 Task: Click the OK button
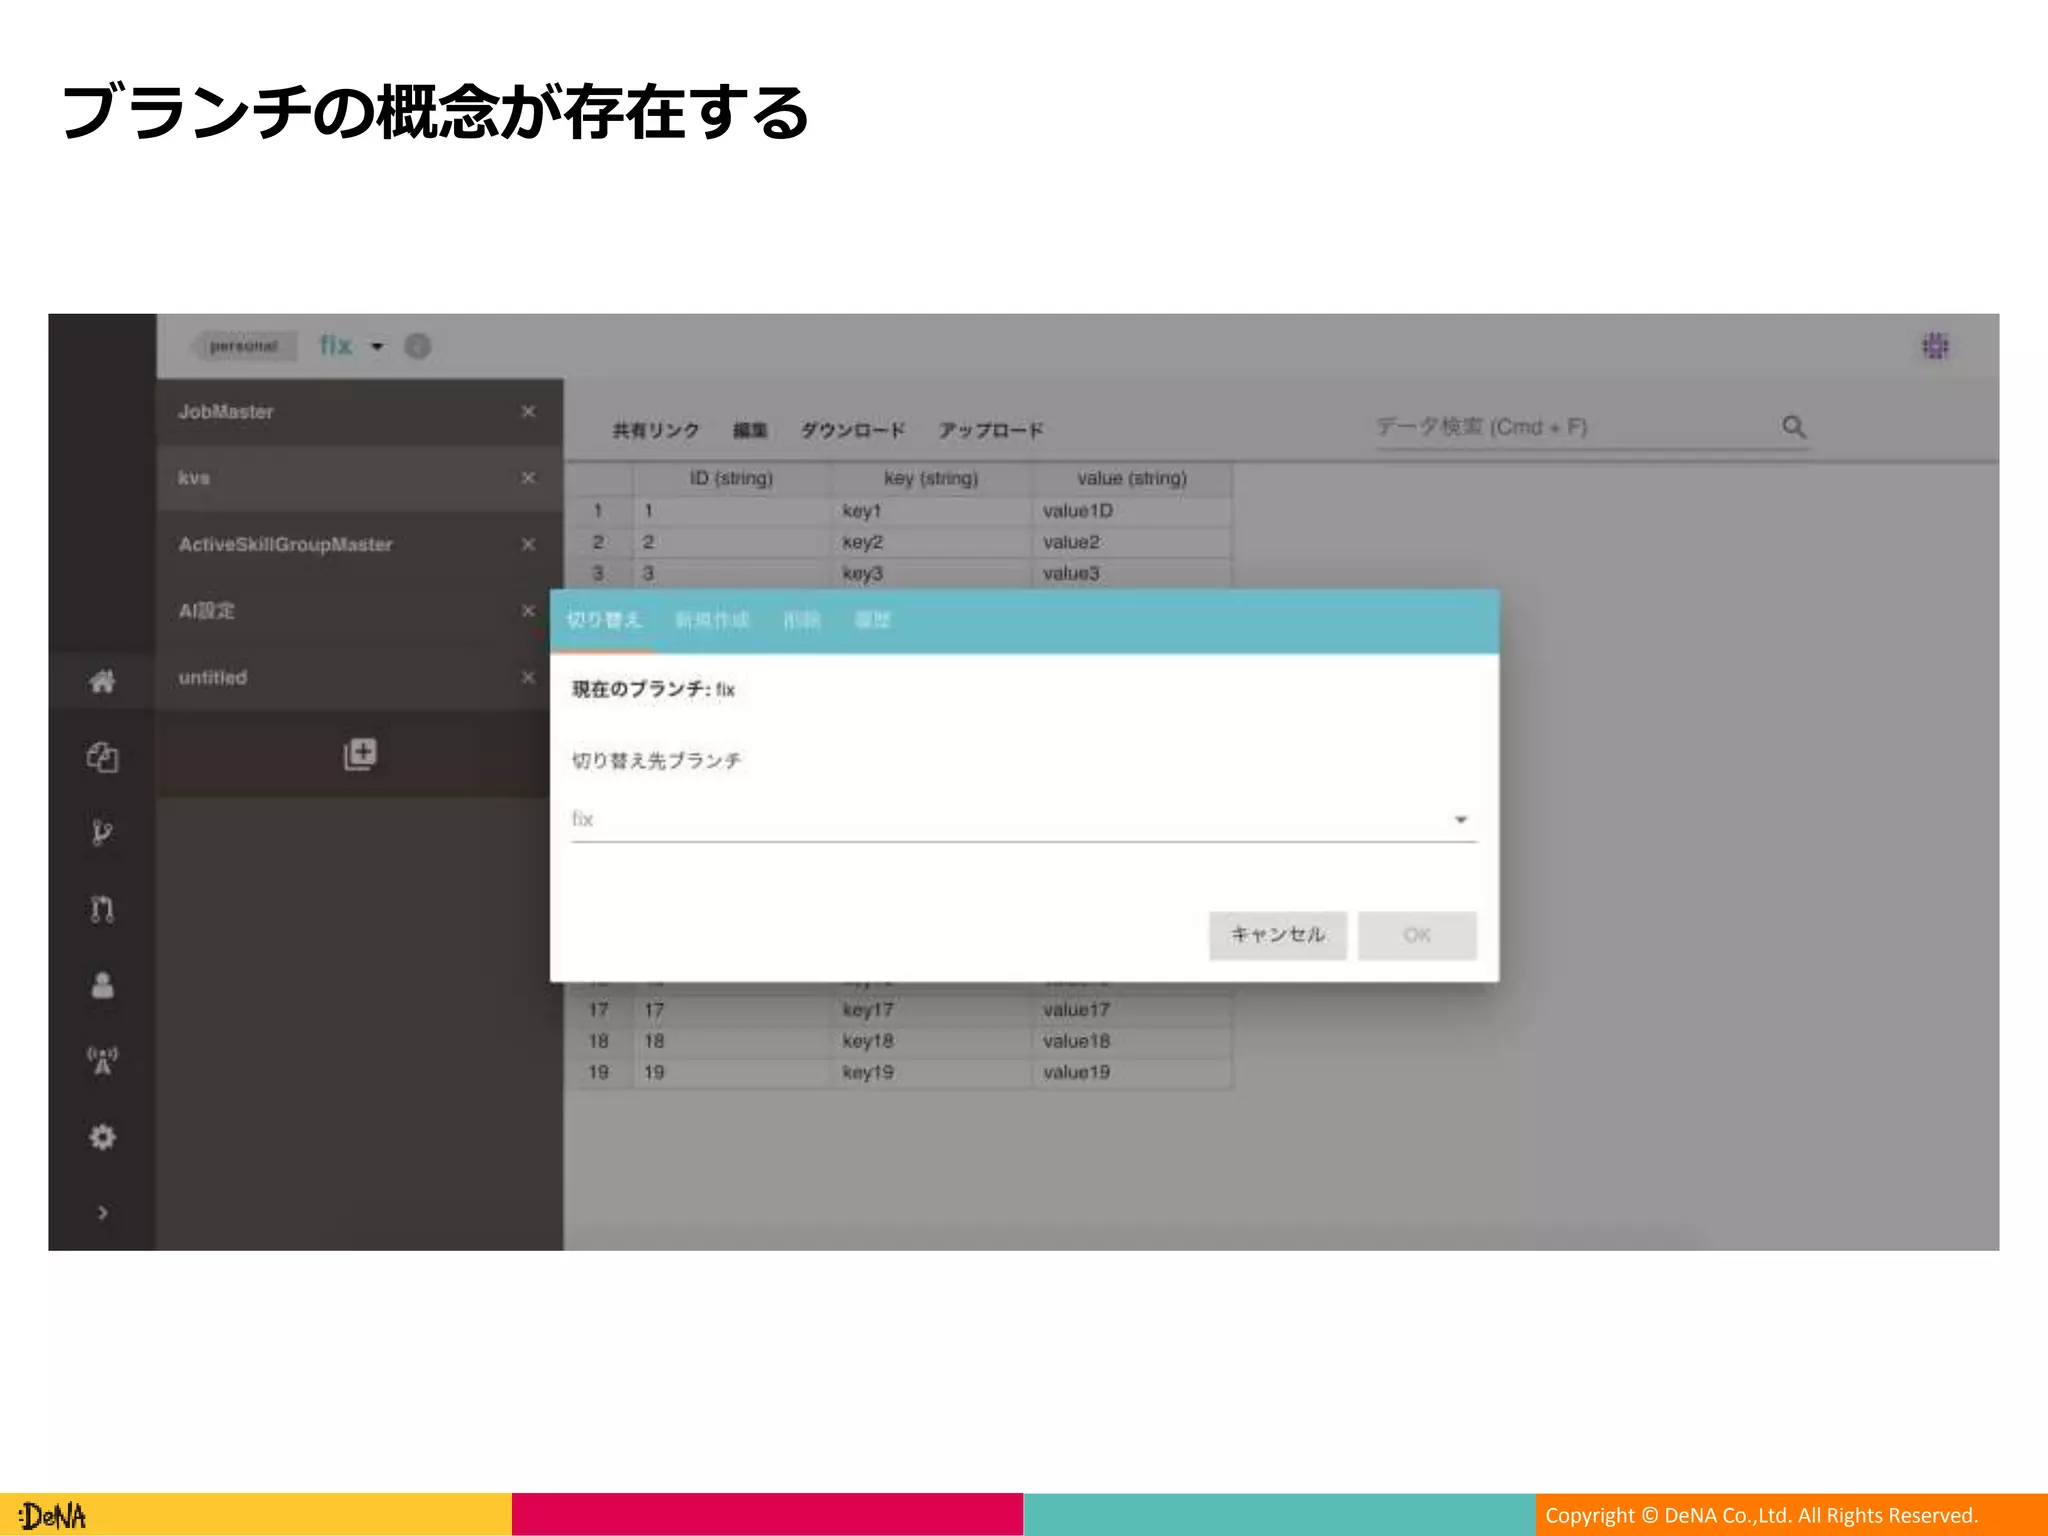point(1417,935)
